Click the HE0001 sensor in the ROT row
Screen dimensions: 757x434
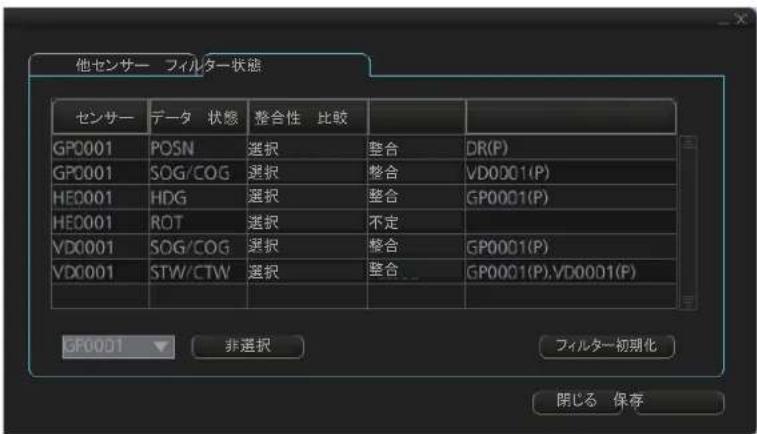100,223
